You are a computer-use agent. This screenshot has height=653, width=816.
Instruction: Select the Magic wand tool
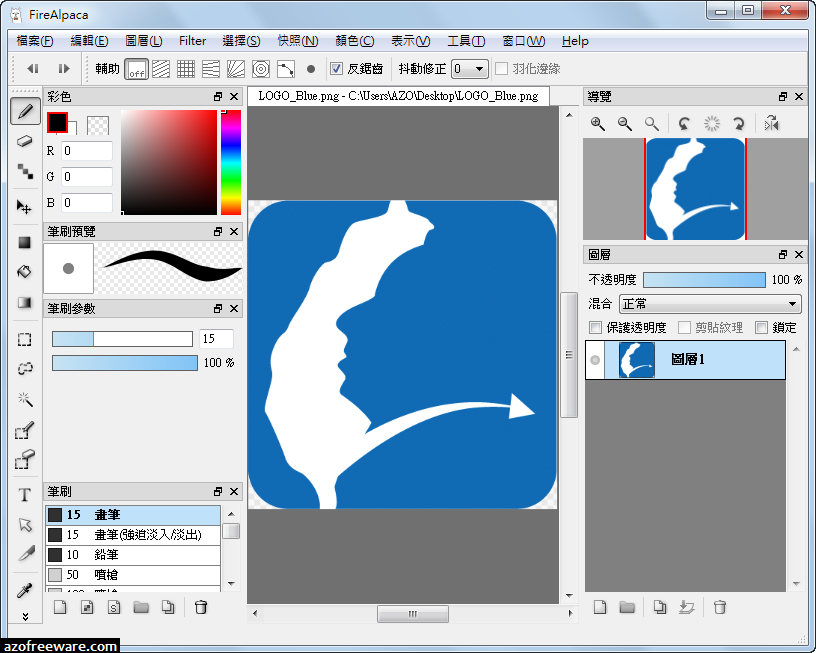(x=25, y=399)
